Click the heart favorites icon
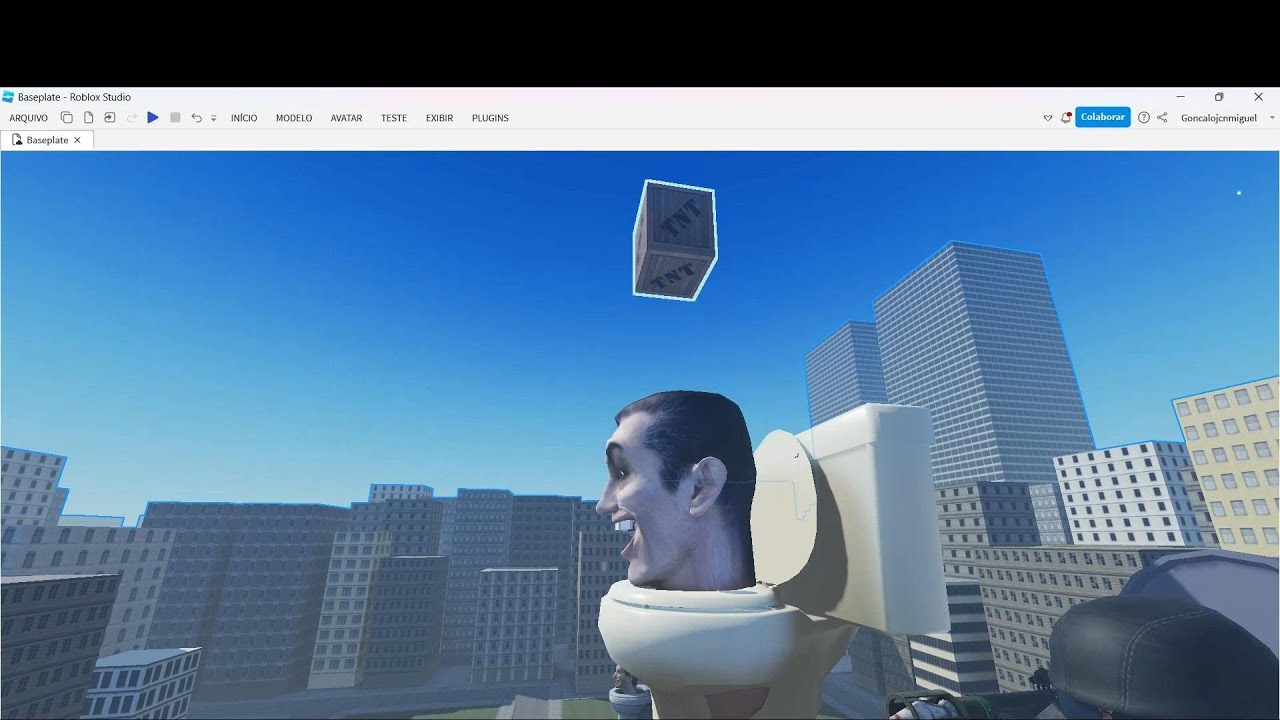This screenshot has width=1280, height=720. (x=1048, y=118)
